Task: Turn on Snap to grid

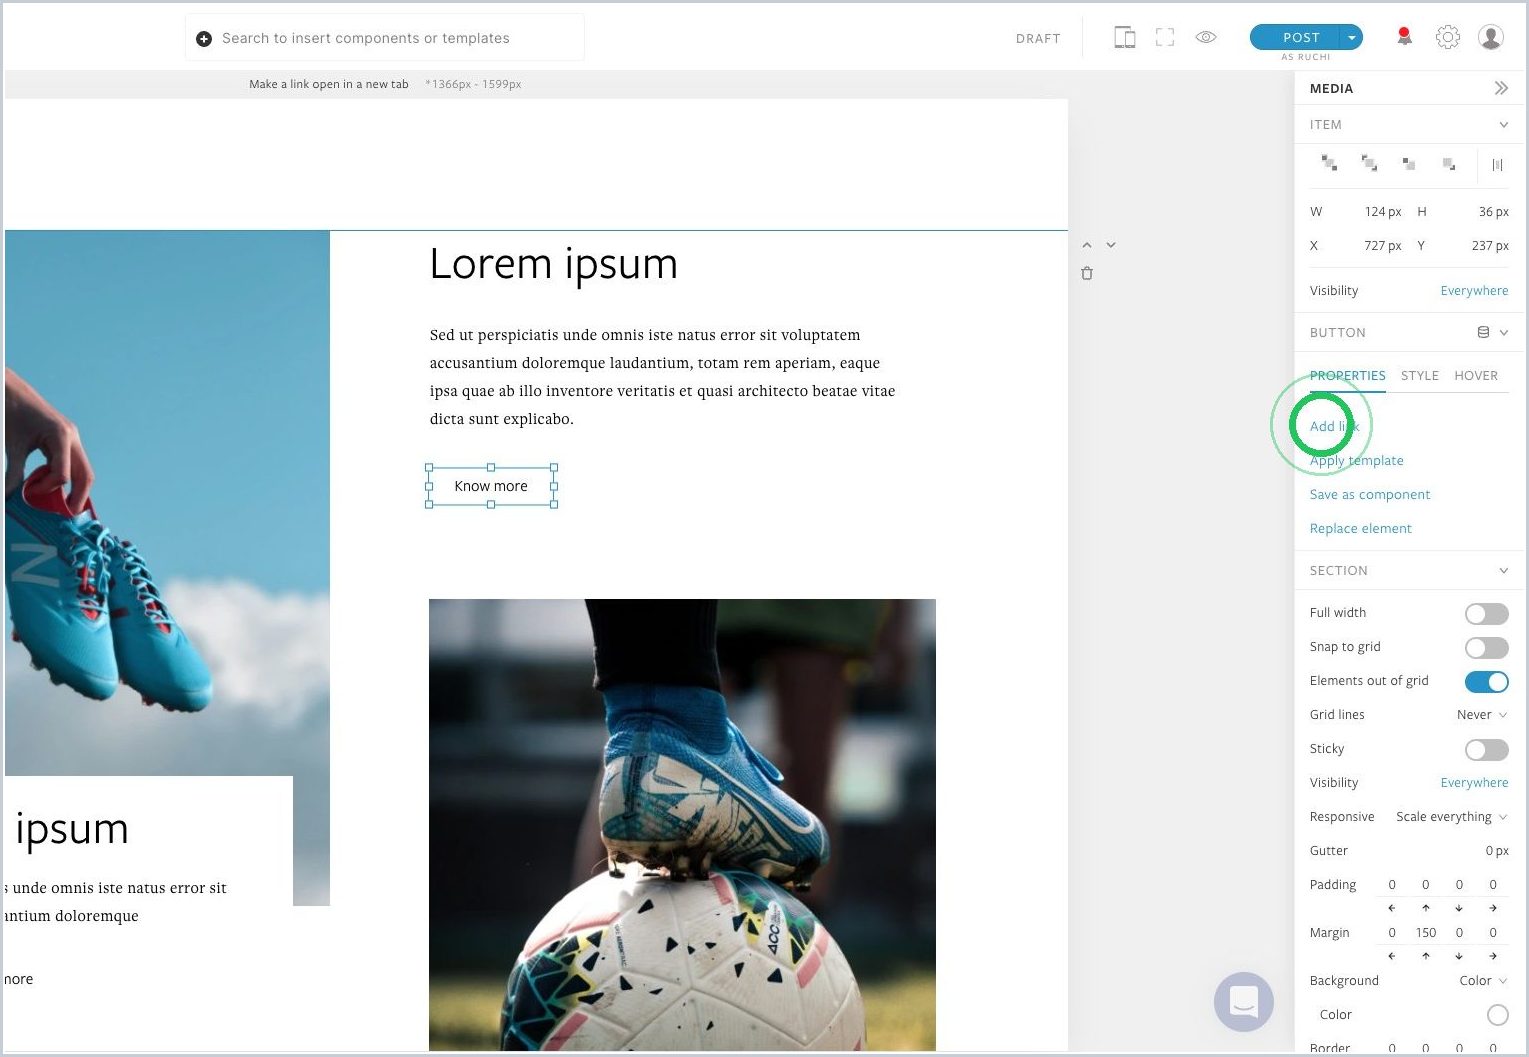Action: click(1486, 648)
